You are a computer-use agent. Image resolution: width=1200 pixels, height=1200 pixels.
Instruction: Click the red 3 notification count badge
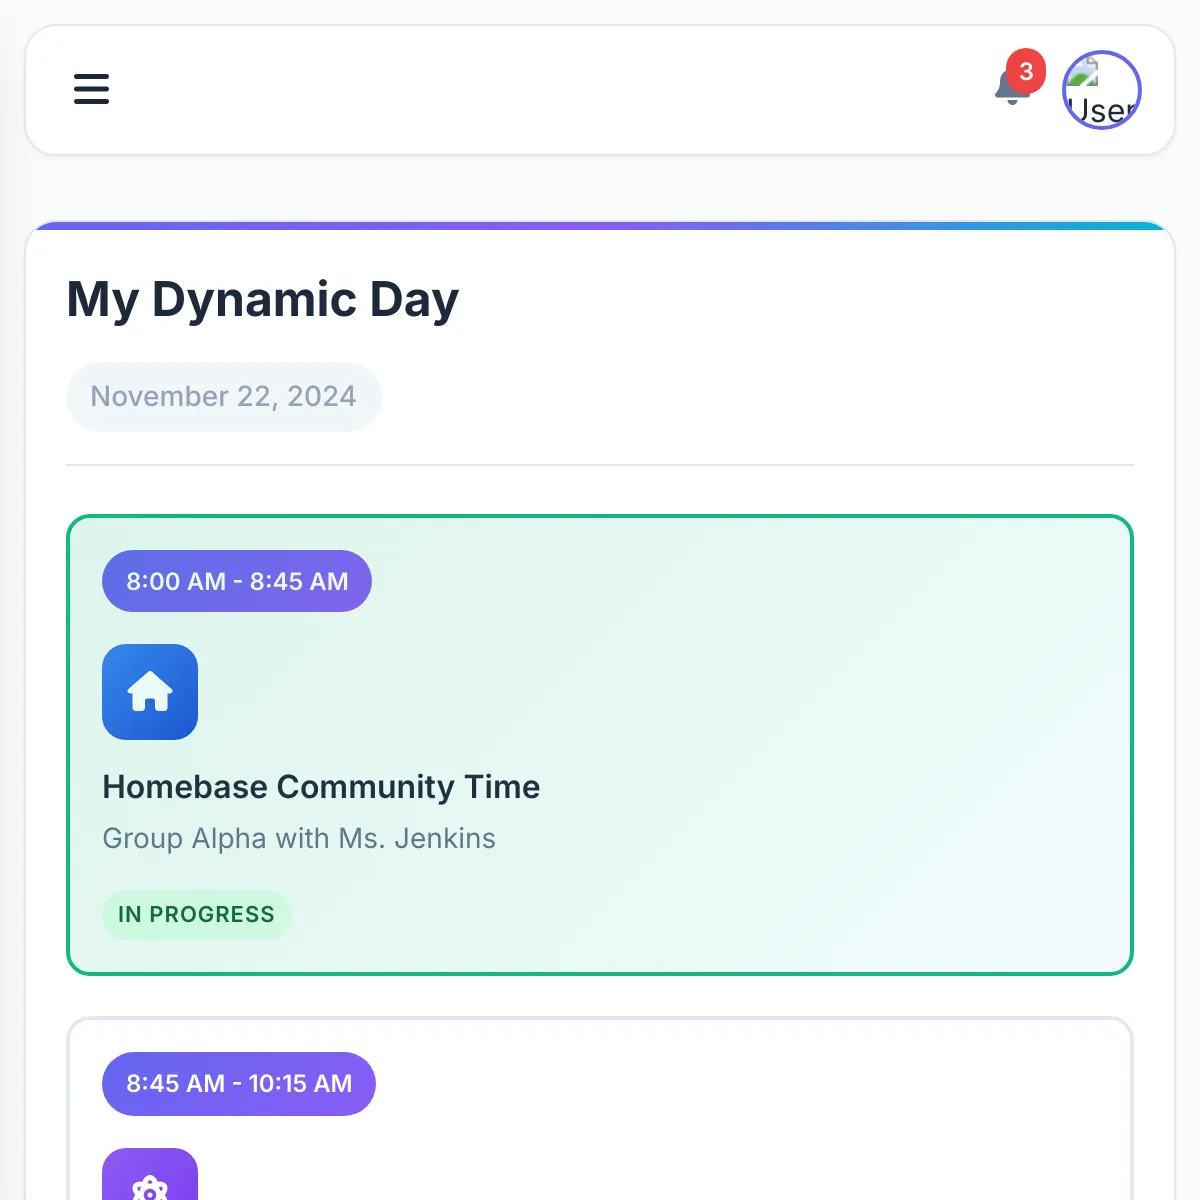[x=1026, y=71]
